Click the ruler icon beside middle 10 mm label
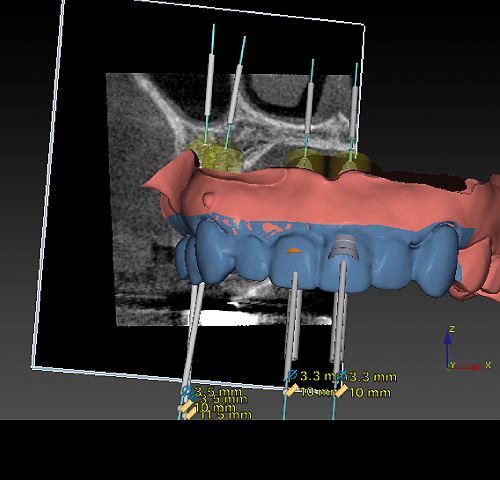Viewport: 500px width, 480px height. [x=292, y=390]
